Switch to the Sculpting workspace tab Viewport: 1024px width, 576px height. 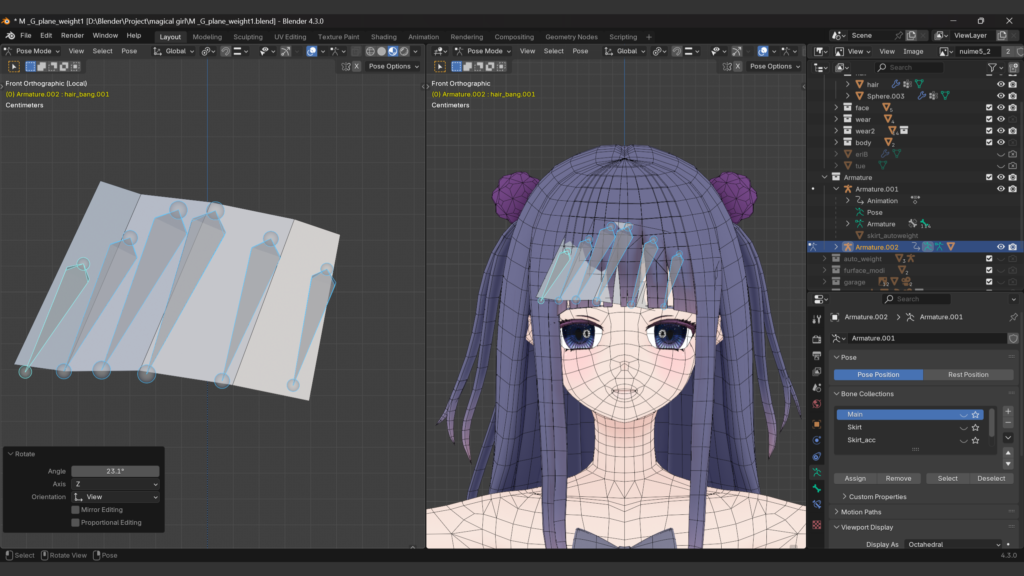pyautogui.click(x=247, y=37)
